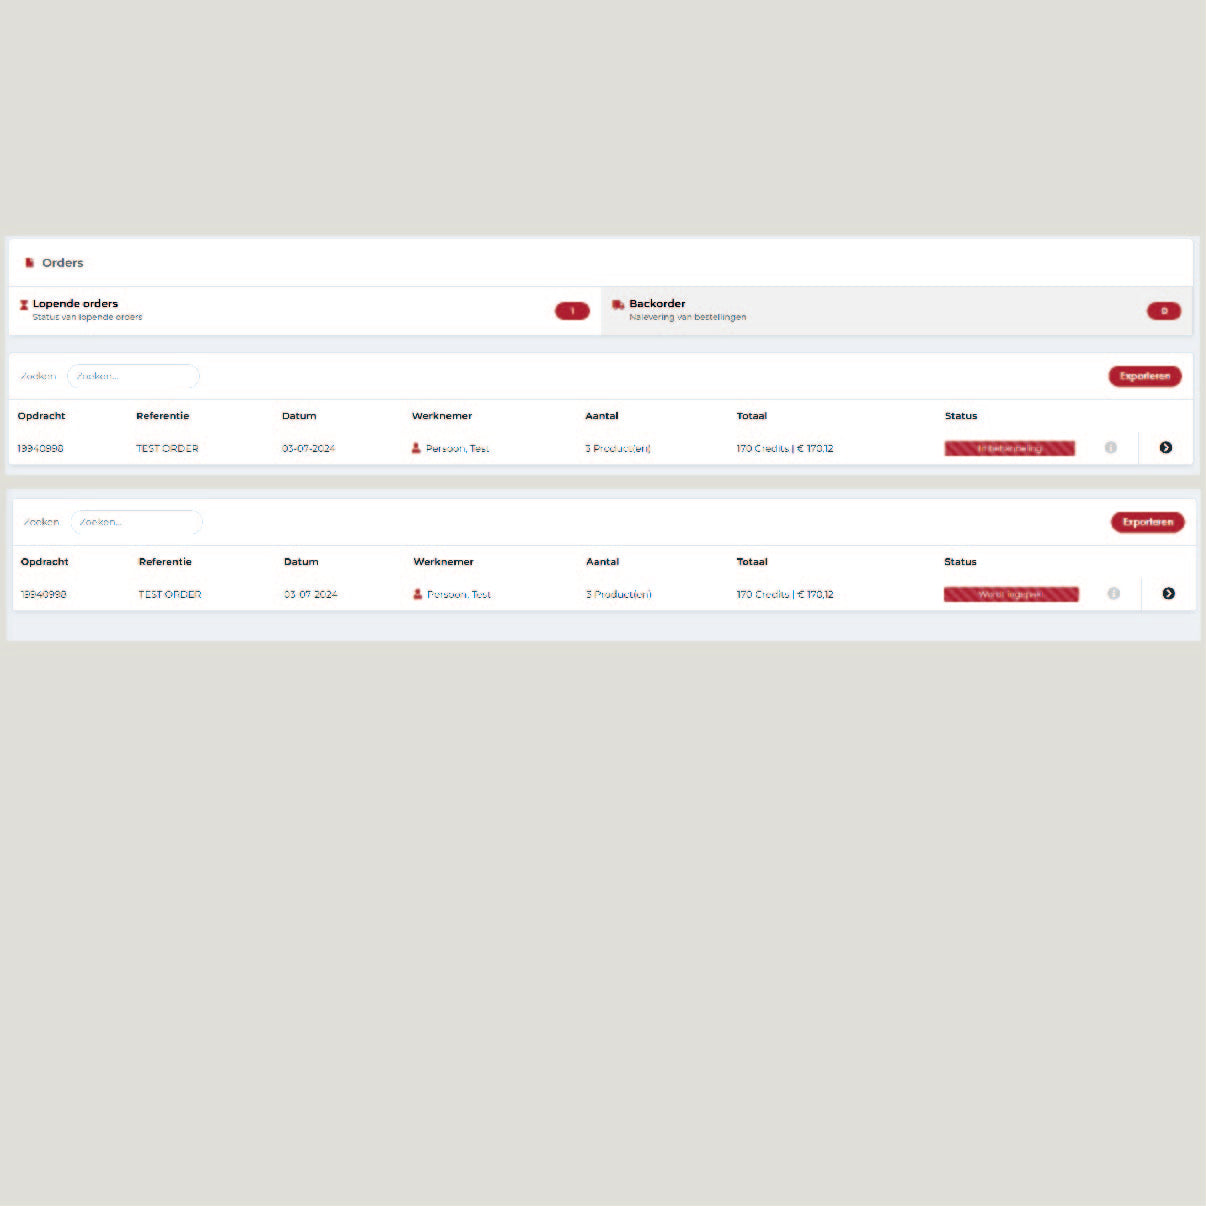The width and height of the screenshot is (1206, 1206).
Task: Click the person icon in the 'In behandeling' row
Action: [416, 448]
